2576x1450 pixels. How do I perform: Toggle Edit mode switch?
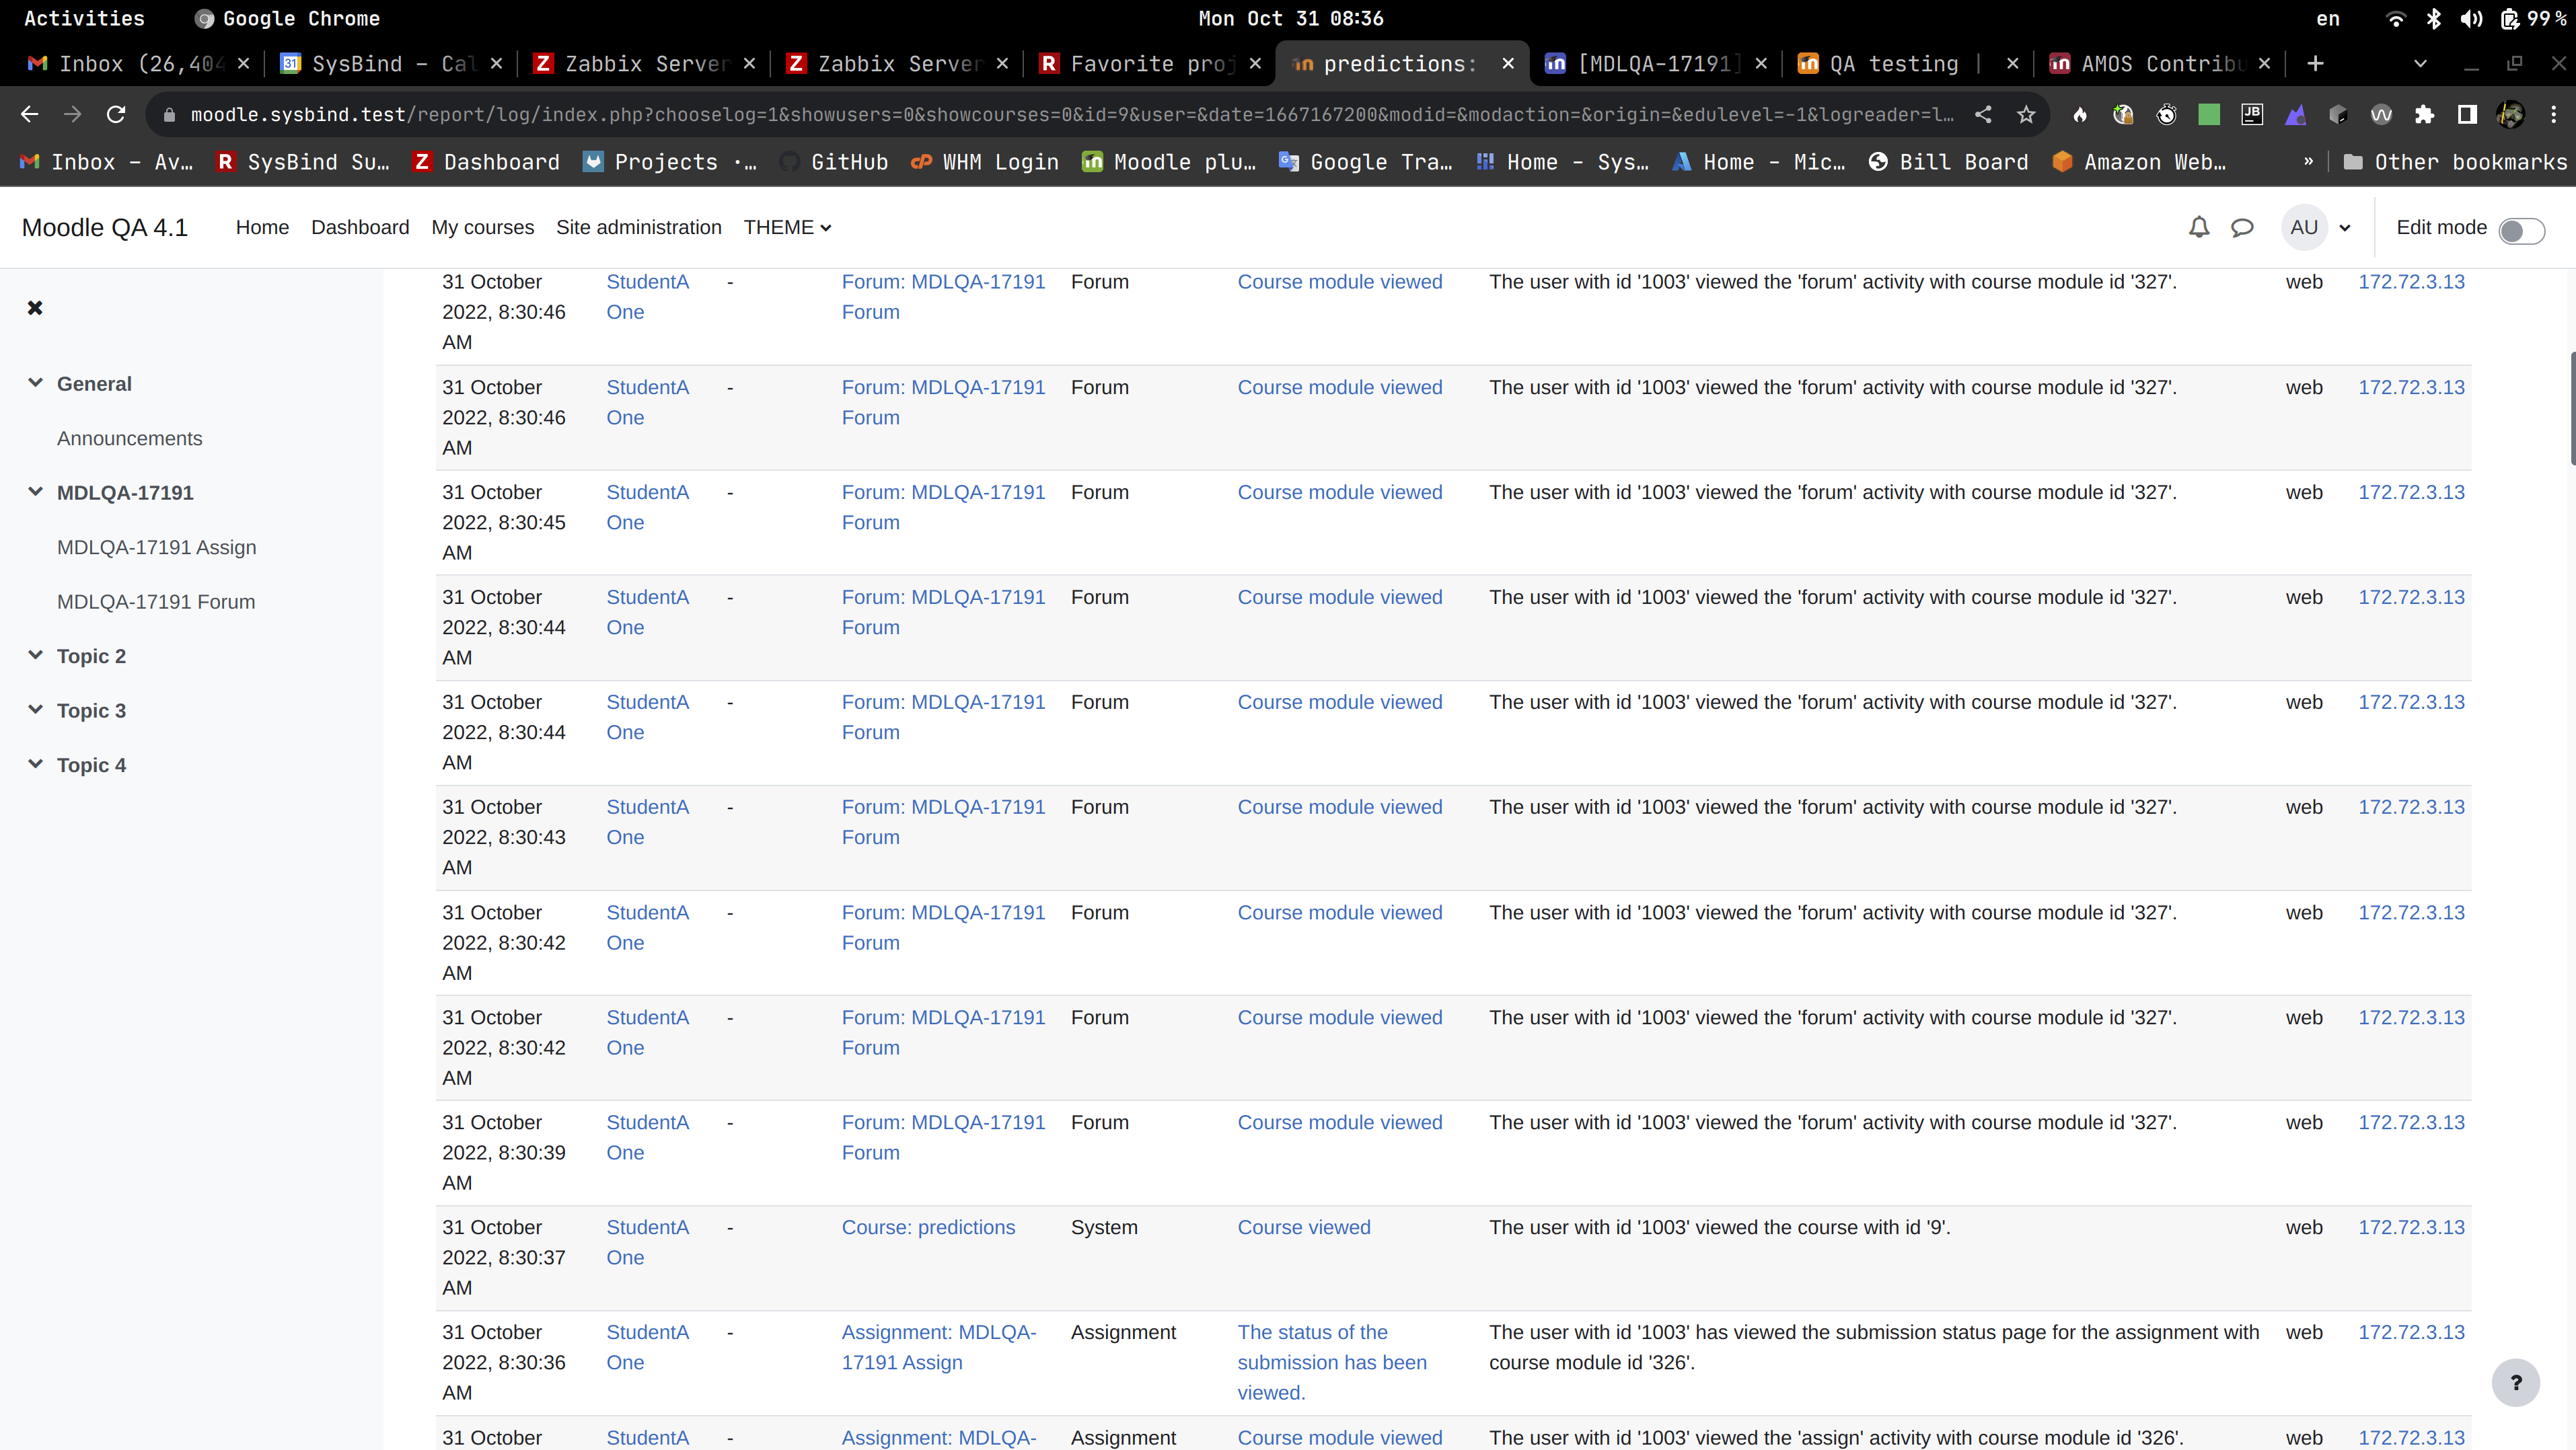coord(2521,231)
